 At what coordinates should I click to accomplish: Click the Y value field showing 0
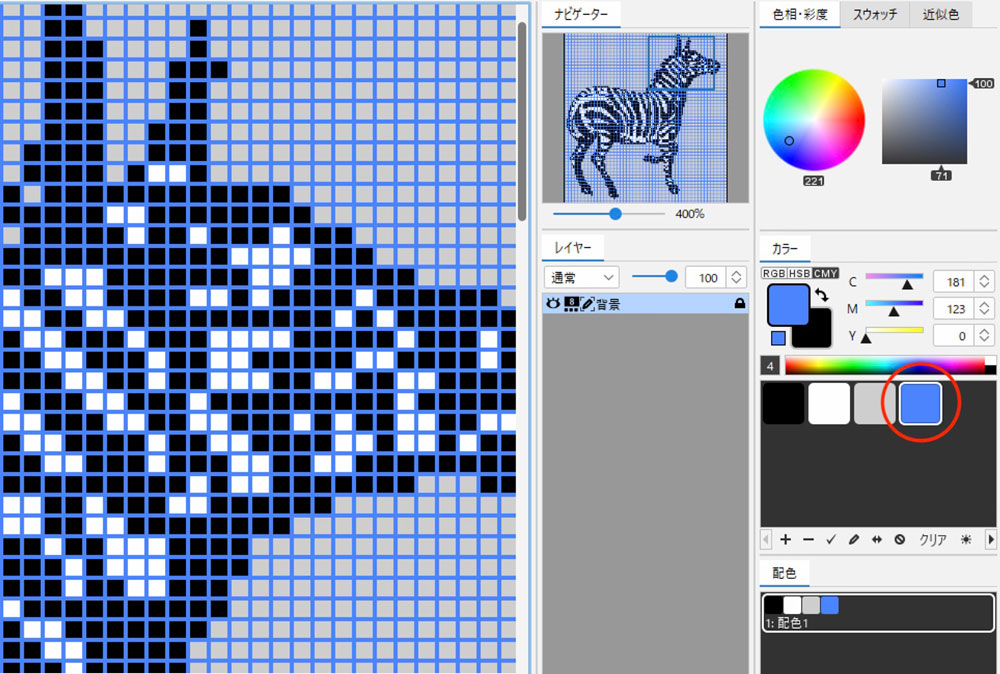tap(955, 335)
